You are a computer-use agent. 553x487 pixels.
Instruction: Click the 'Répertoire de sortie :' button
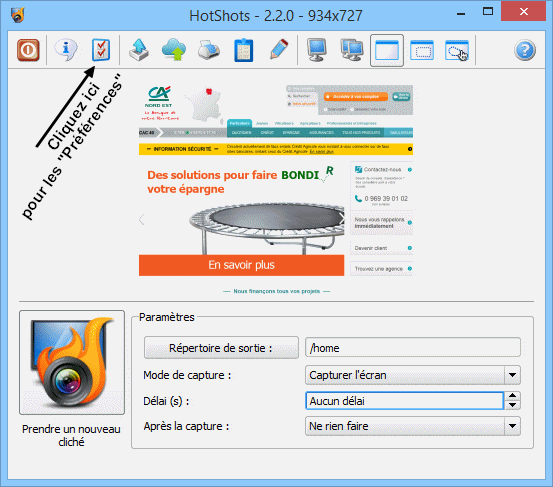click(x=221, y=348)
